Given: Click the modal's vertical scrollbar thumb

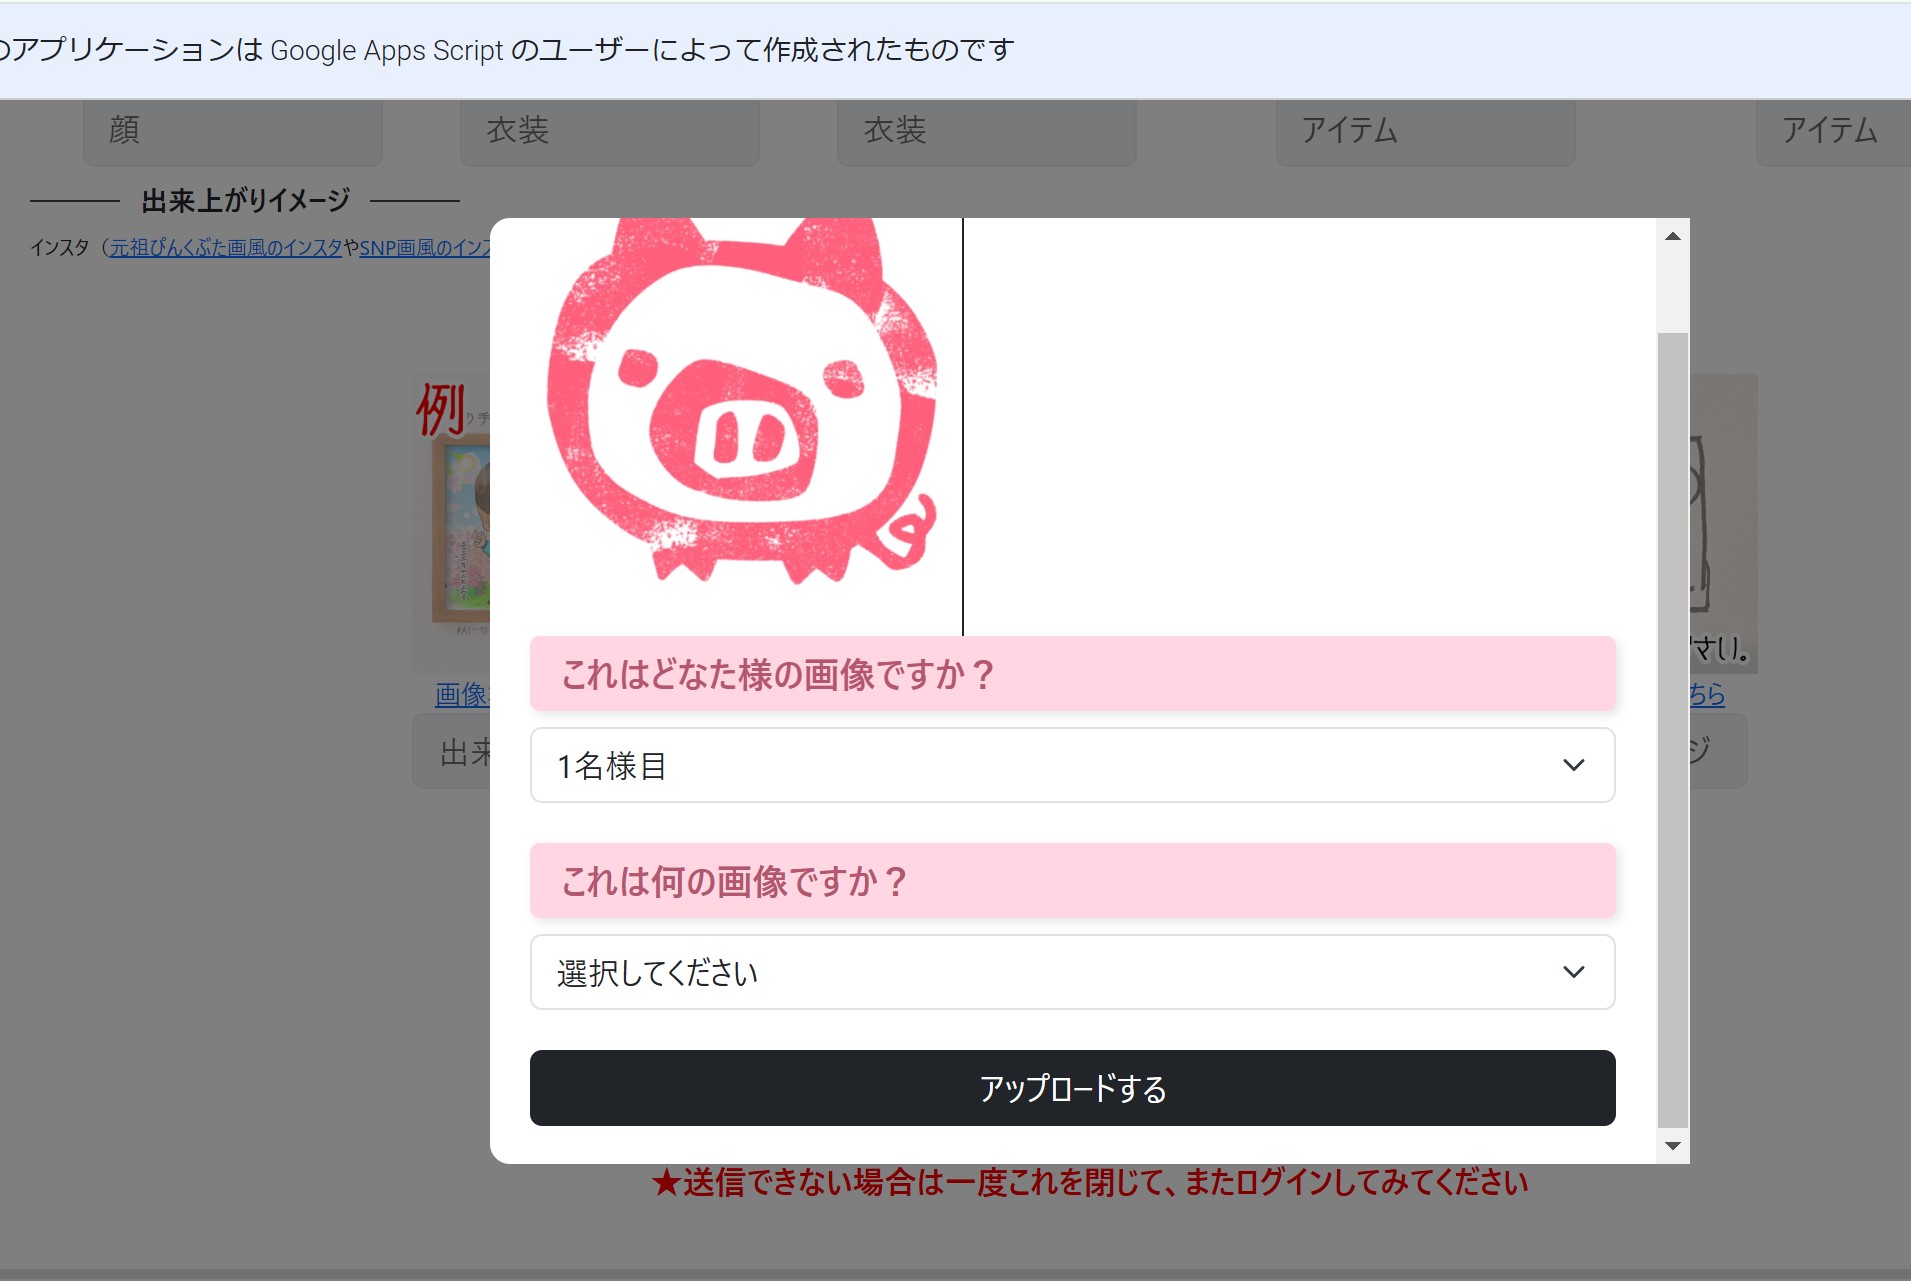Looking at the screenshot, I should tap(1672, 728).
